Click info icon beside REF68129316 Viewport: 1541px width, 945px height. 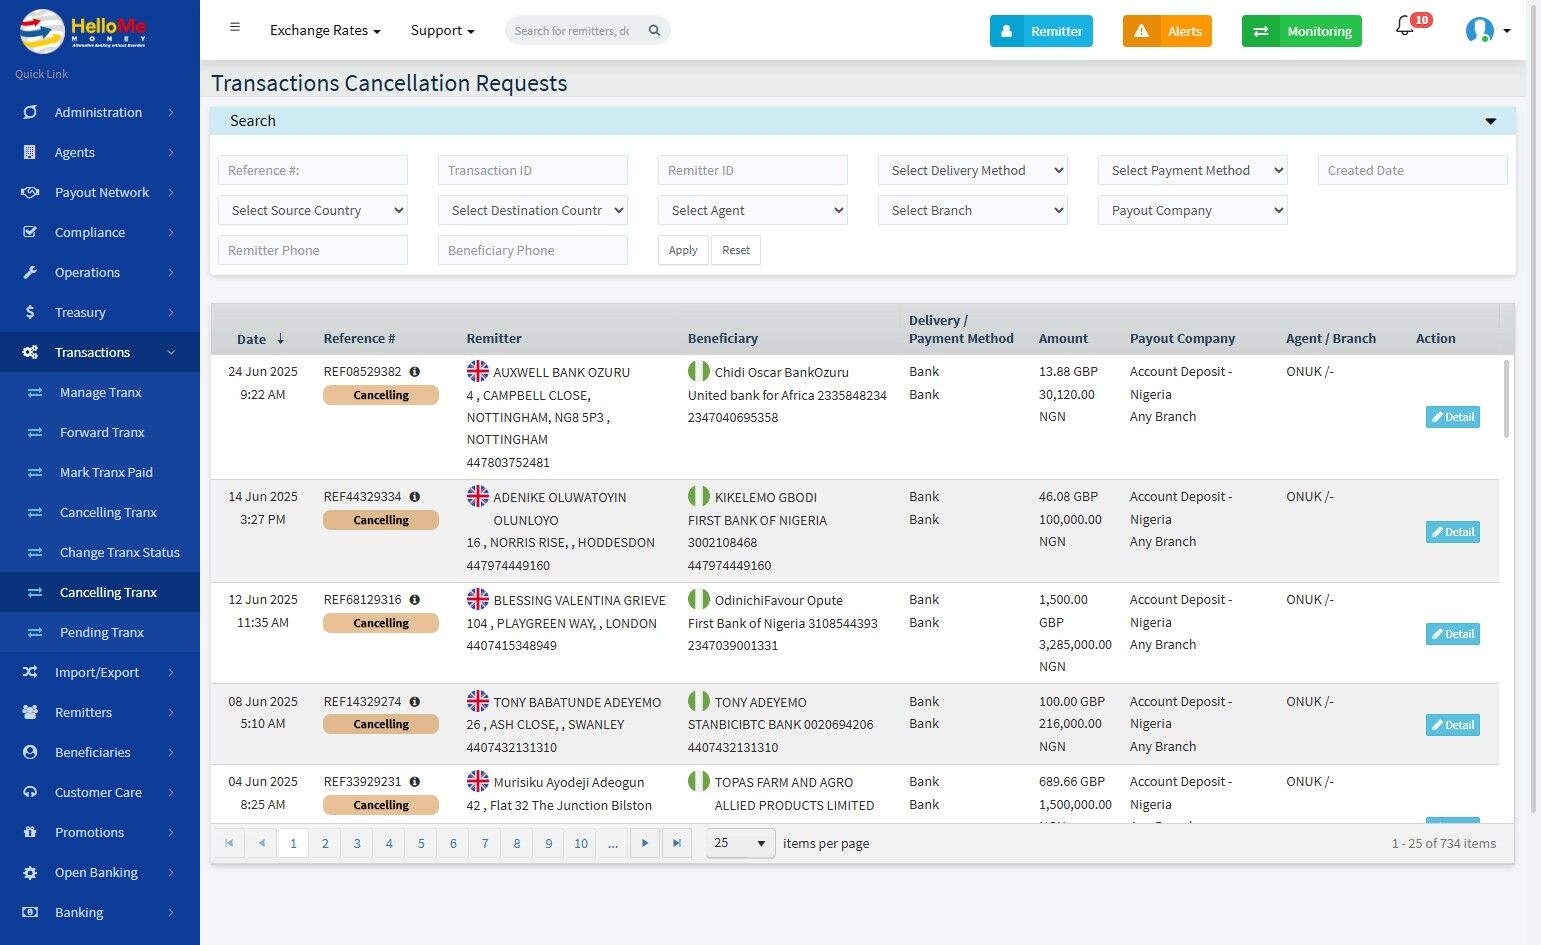[x=414, y=600]
